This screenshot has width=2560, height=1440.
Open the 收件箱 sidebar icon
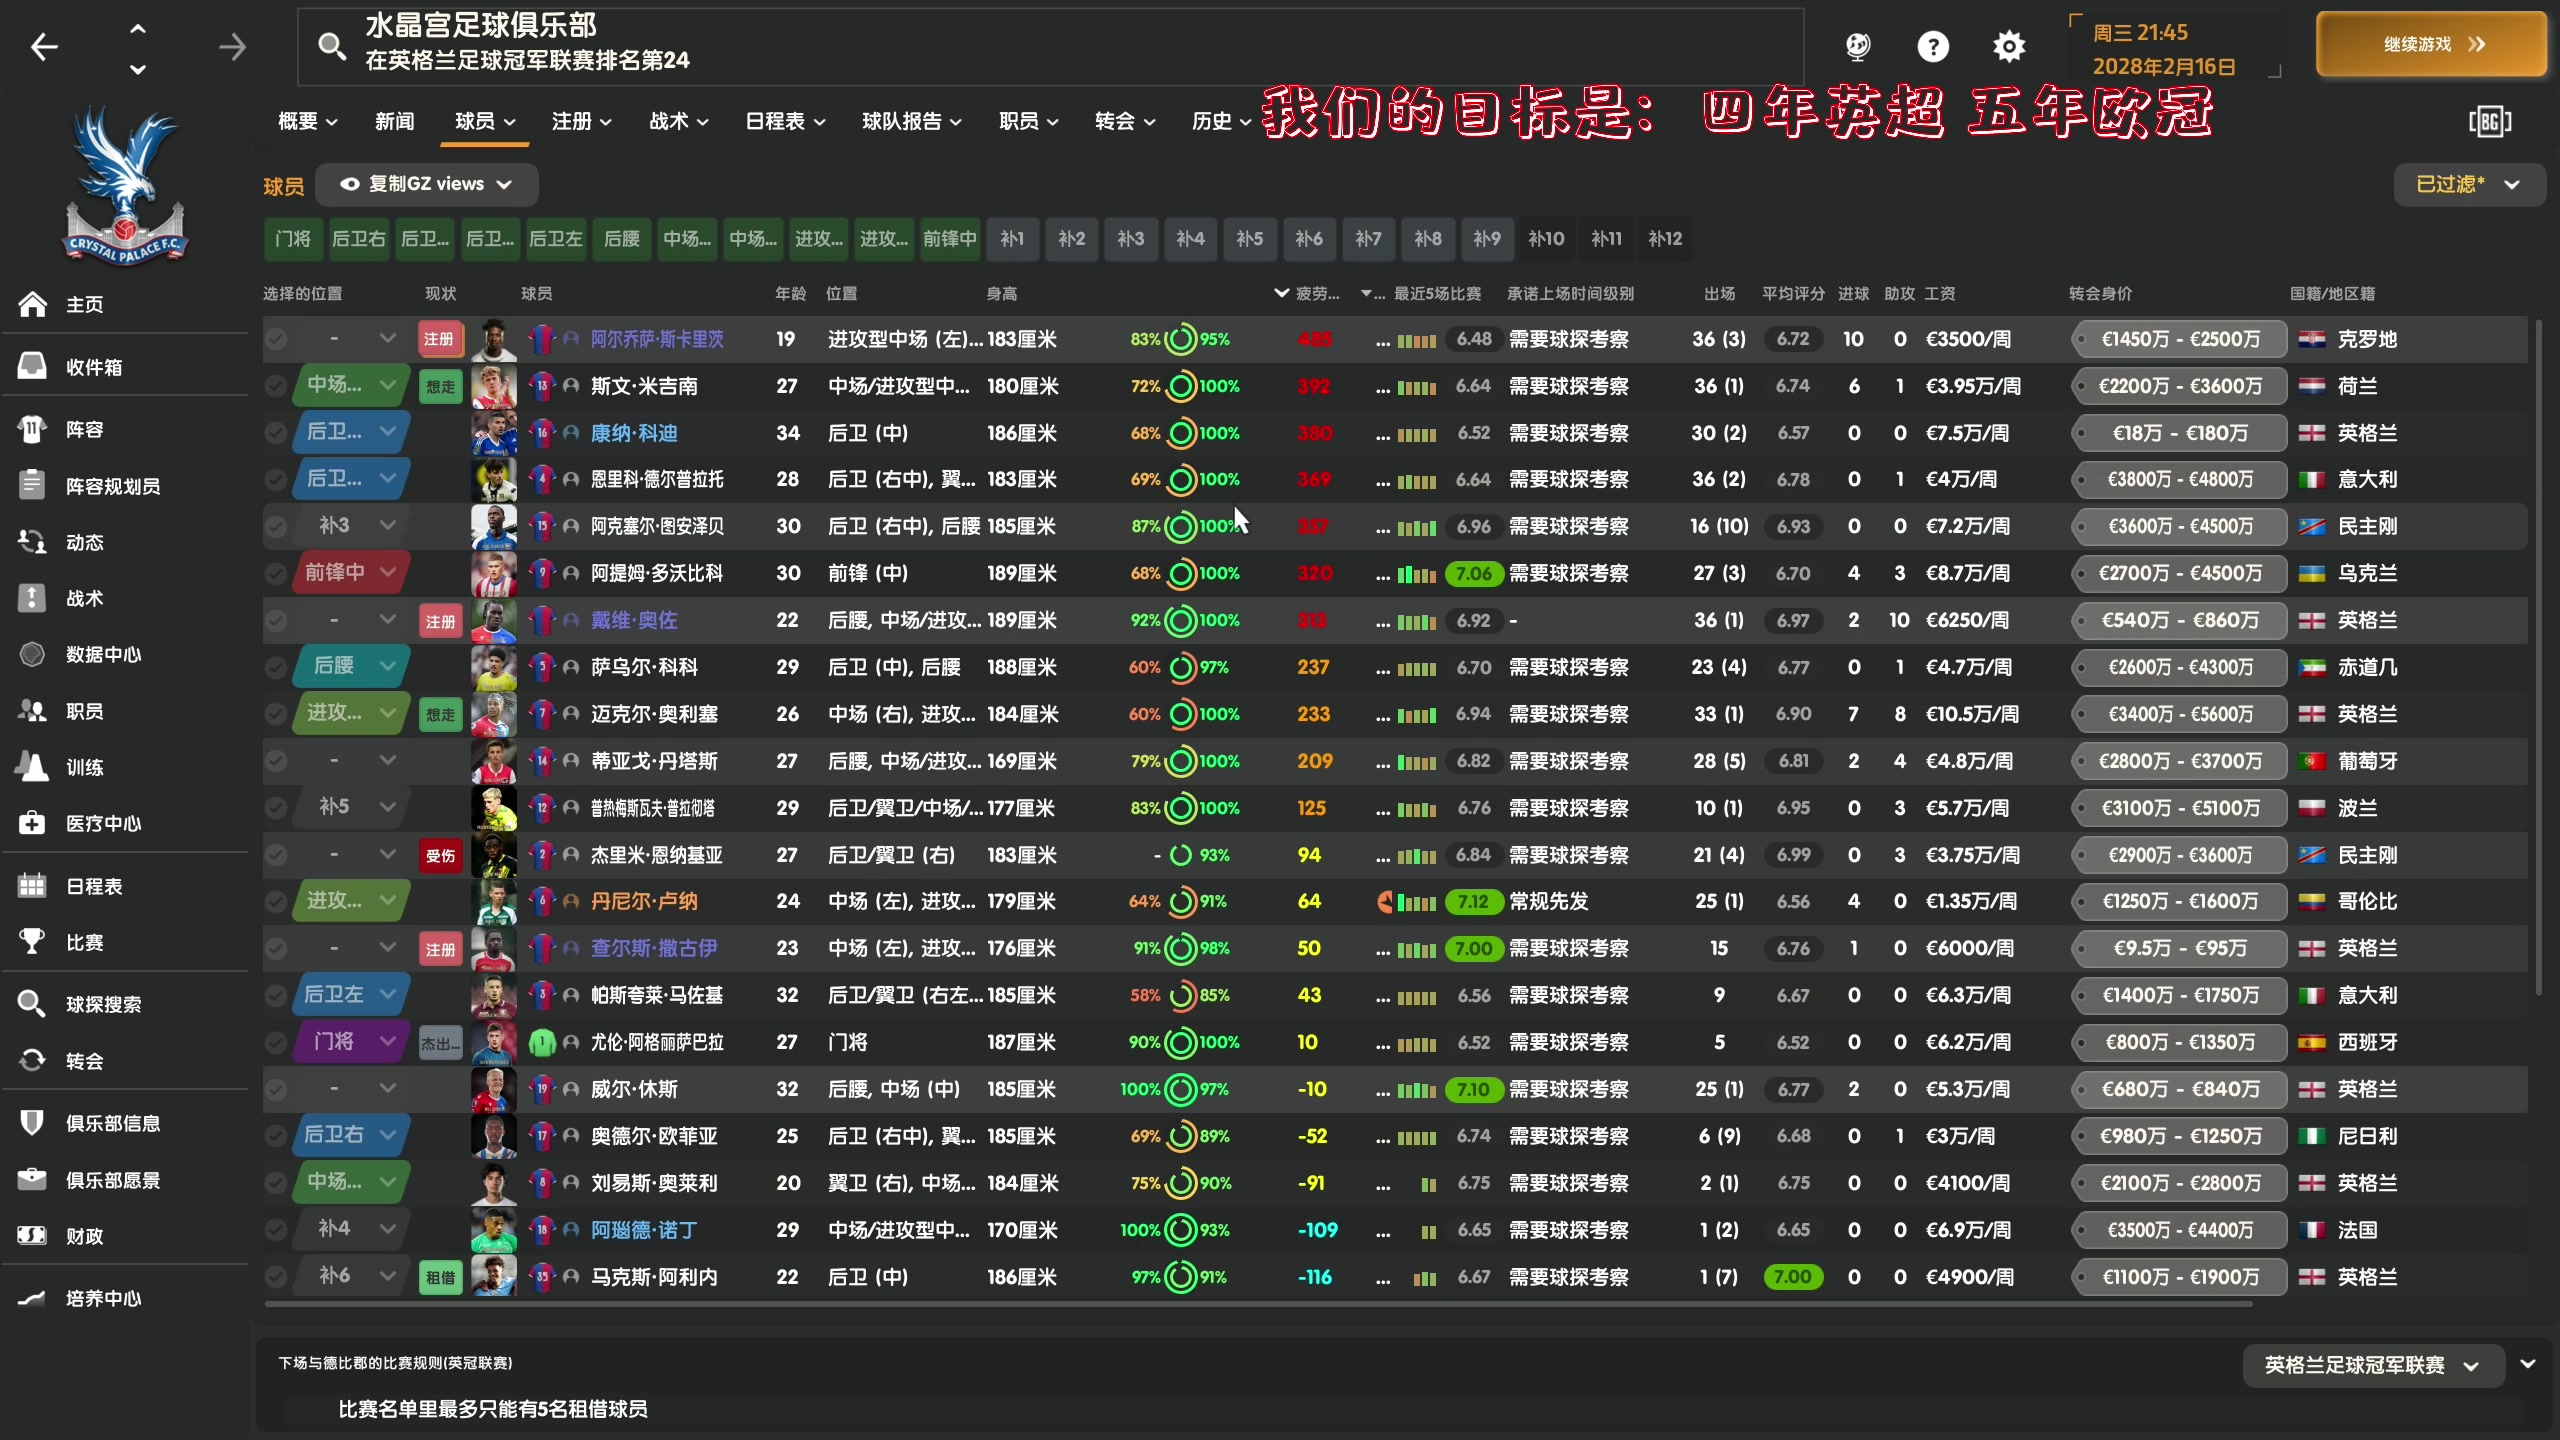coord(31,365)
